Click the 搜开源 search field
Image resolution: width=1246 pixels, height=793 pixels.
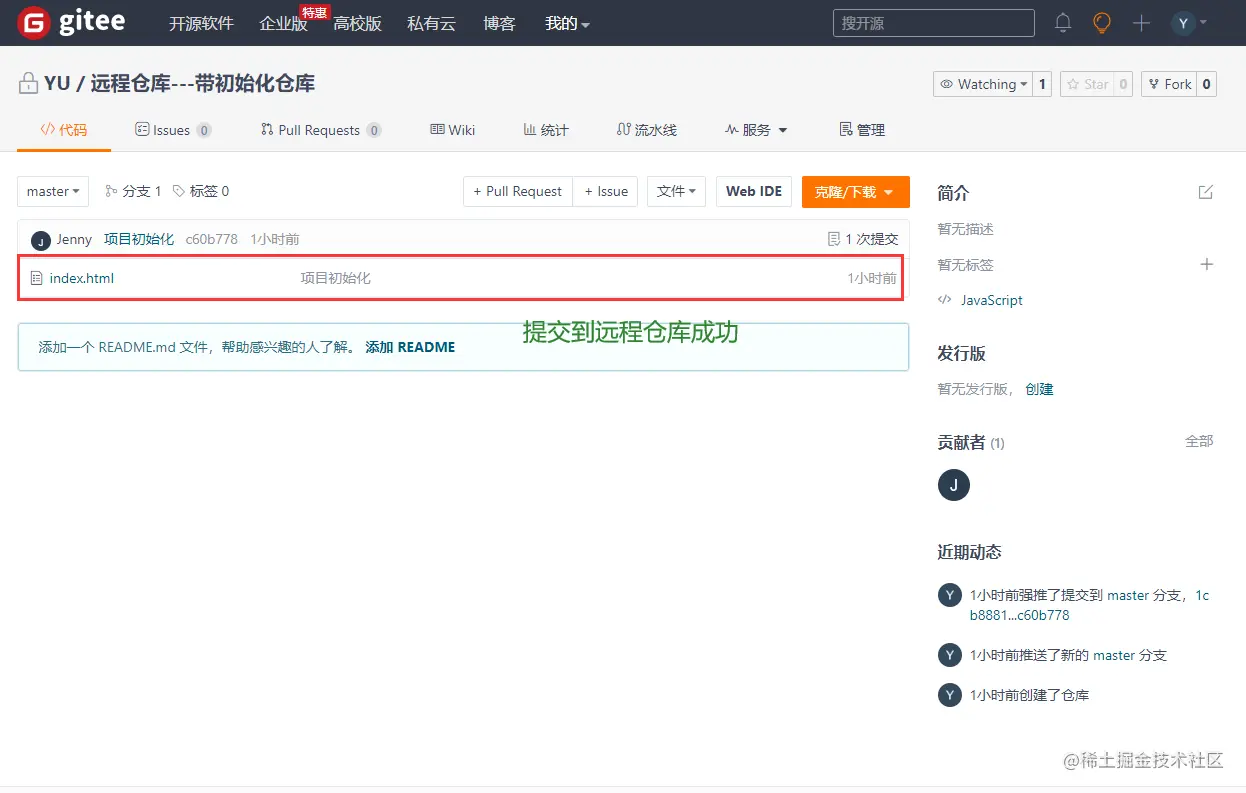pyautogui.click(x=932, y=22)
